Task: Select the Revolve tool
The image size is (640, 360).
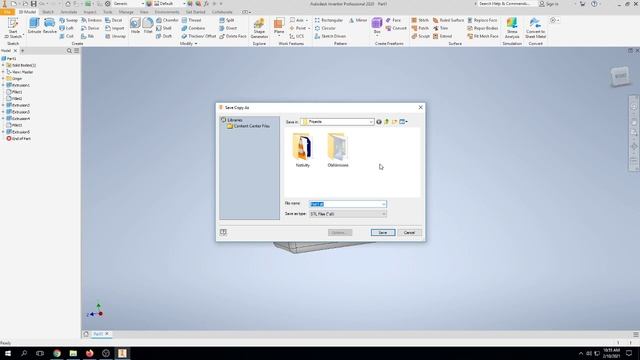Action: [x=49, y=26]
